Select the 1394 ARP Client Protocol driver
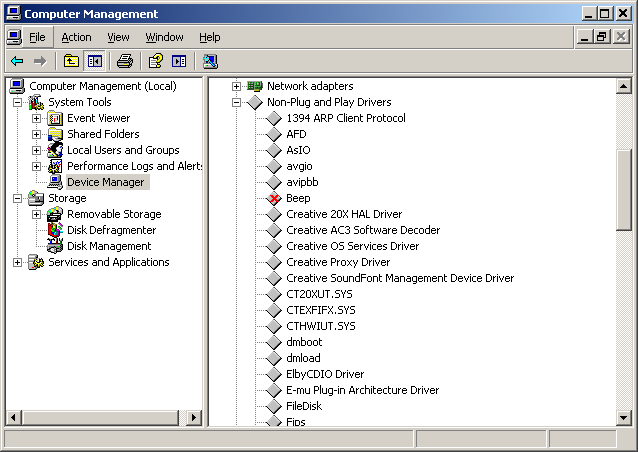Viewport: 638px width, 452px height. click(346, 118)
